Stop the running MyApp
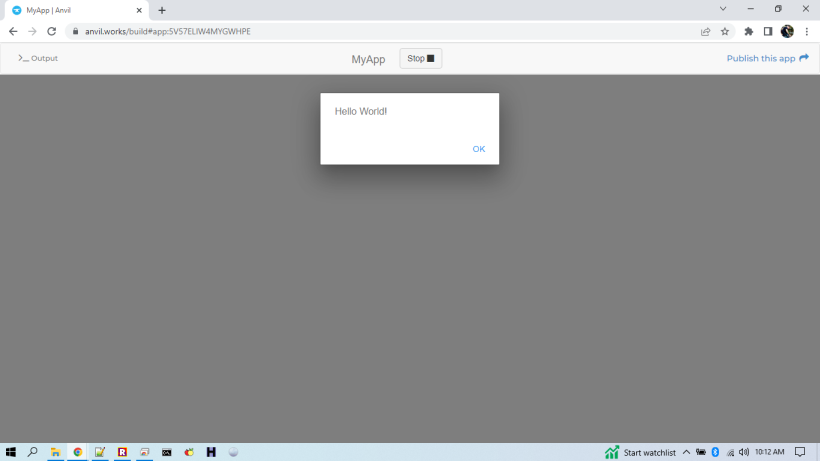Viewport: 820px width, 461px height. point(420,59)
